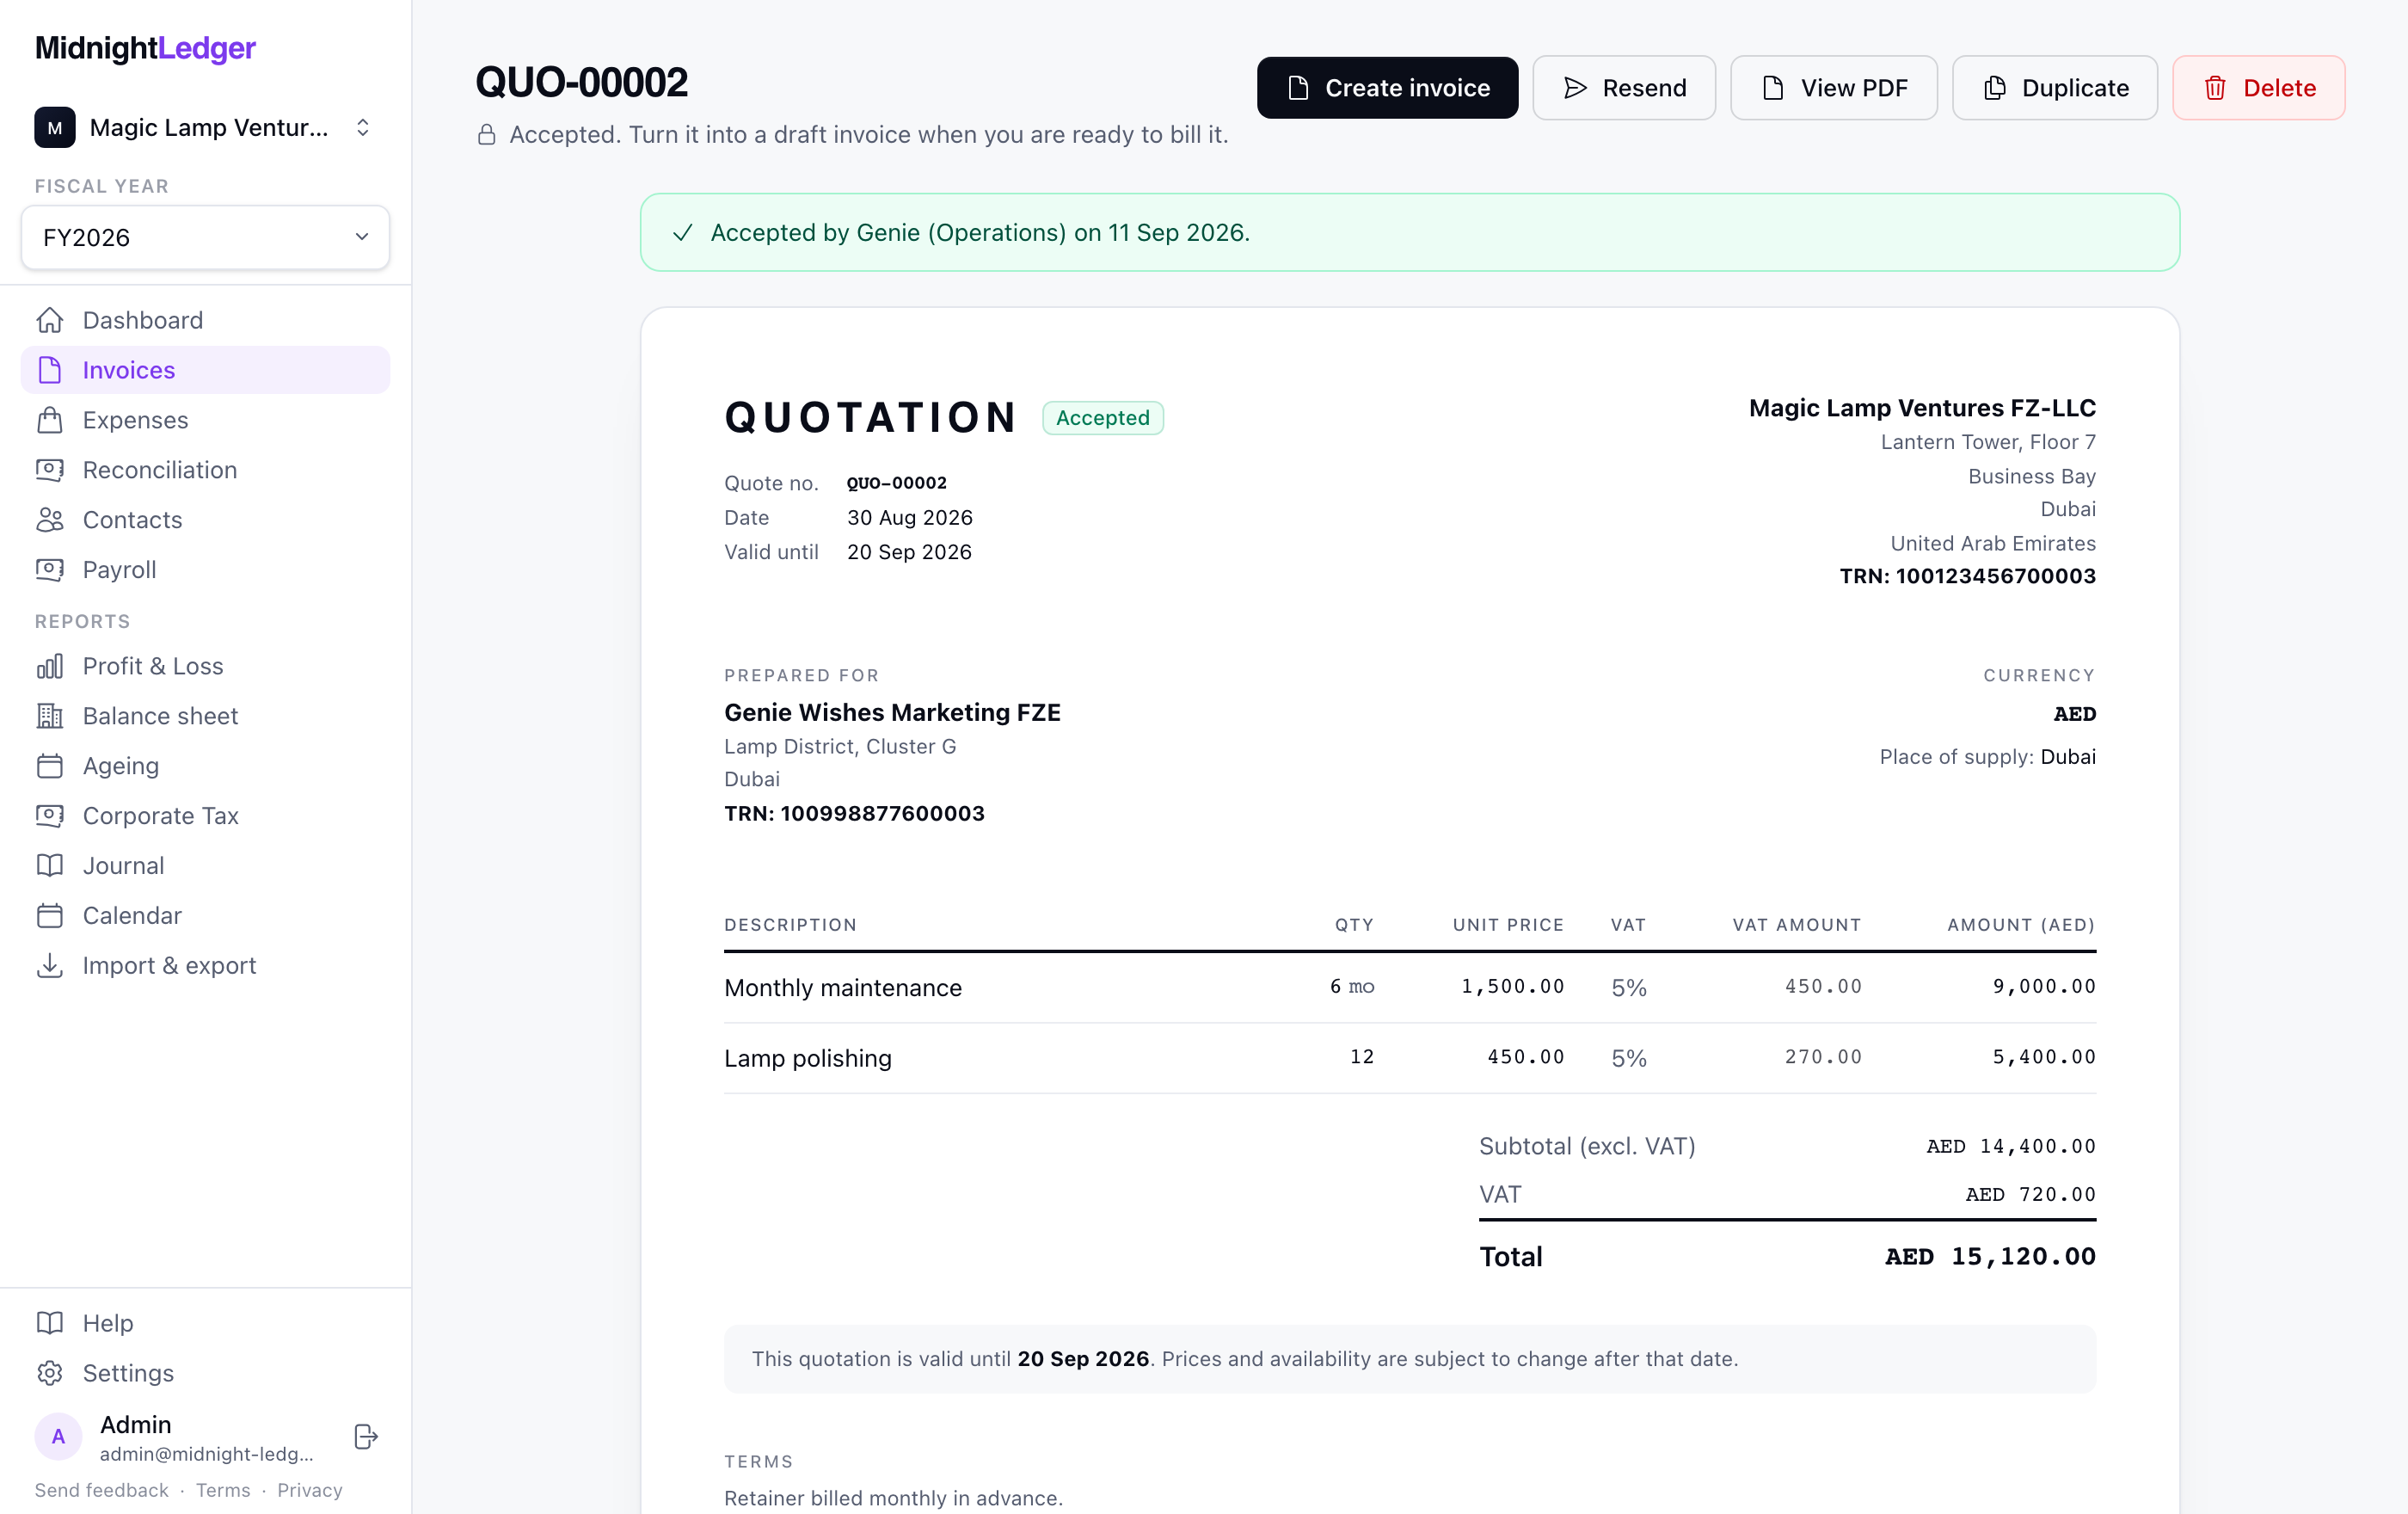Image resolution: width=2408 pixels, height=1514 pixels.
Task: Open the Send feedback link
Action: pos(102,1490)
